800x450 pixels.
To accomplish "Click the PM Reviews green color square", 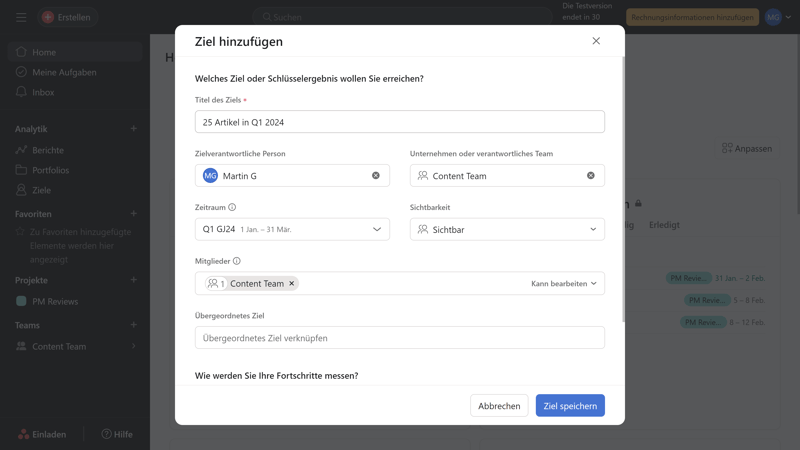I will (x=21, y=301).
